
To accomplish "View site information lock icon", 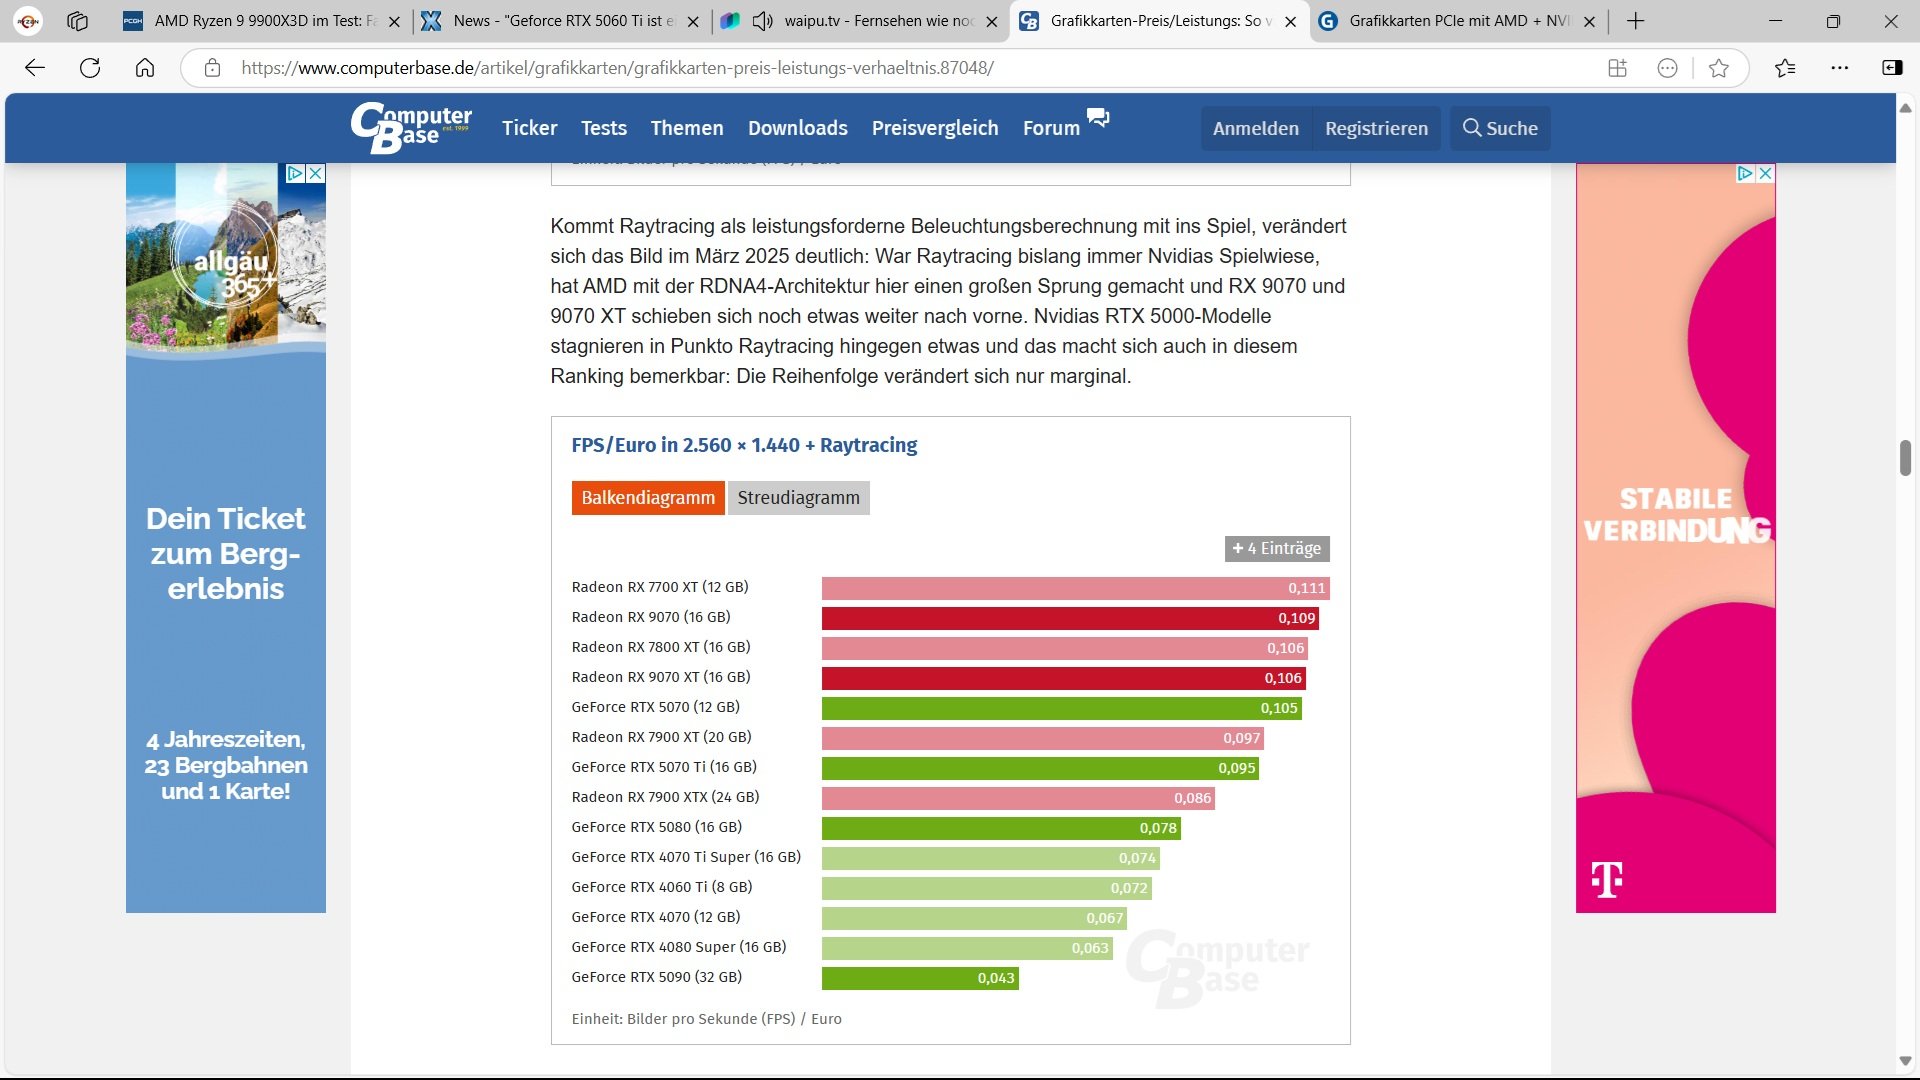I will [212, 68].
